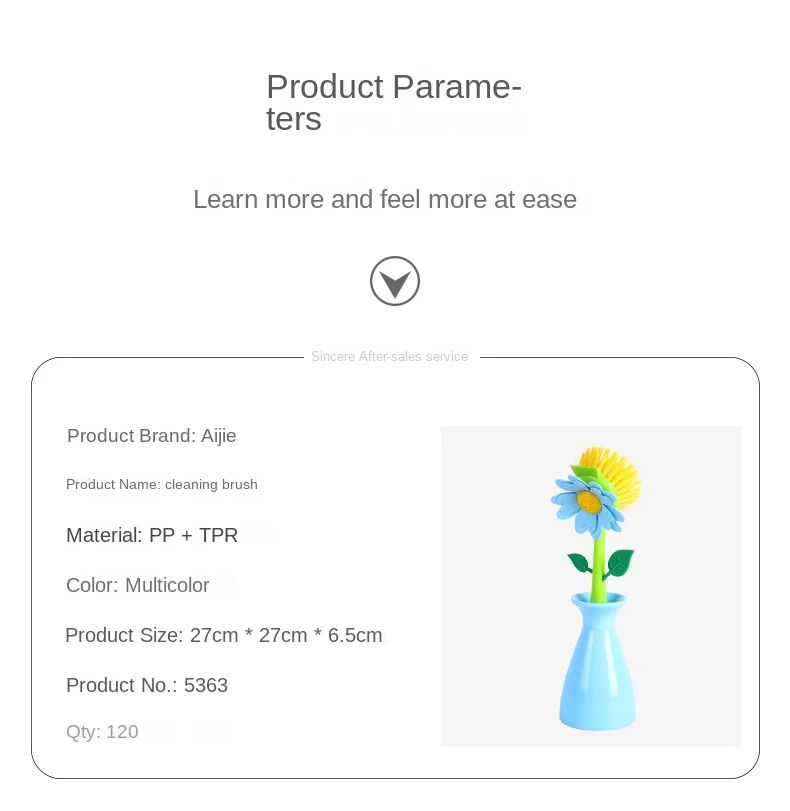This screenshot has width=790, height=811.
Task: Click the sunflower brush product image
Action: [590, 586]
